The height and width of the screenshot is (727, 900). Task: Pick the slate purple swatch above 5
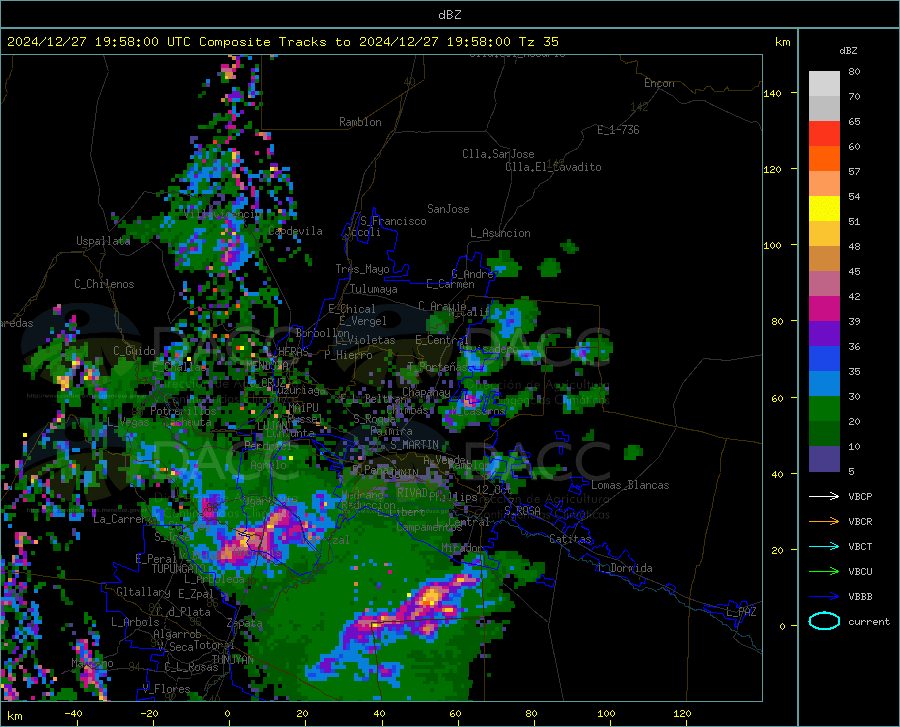click(824, 459)
